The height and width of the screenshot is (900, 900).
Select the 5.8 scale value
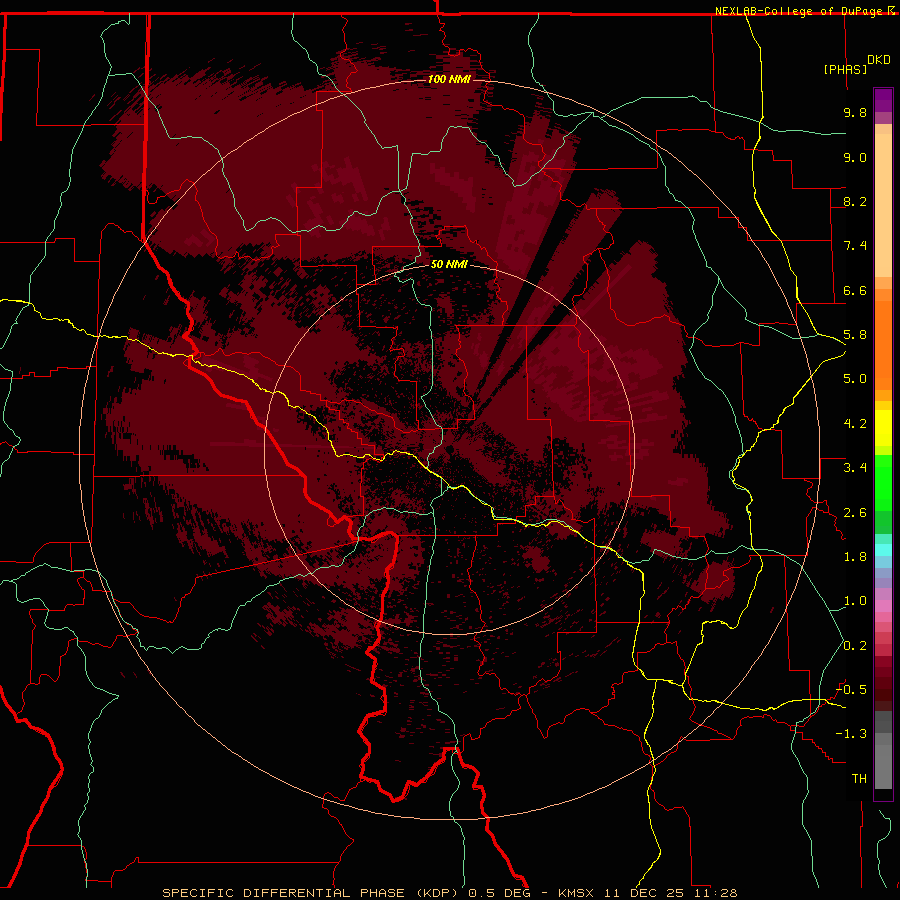click(855, 335)
